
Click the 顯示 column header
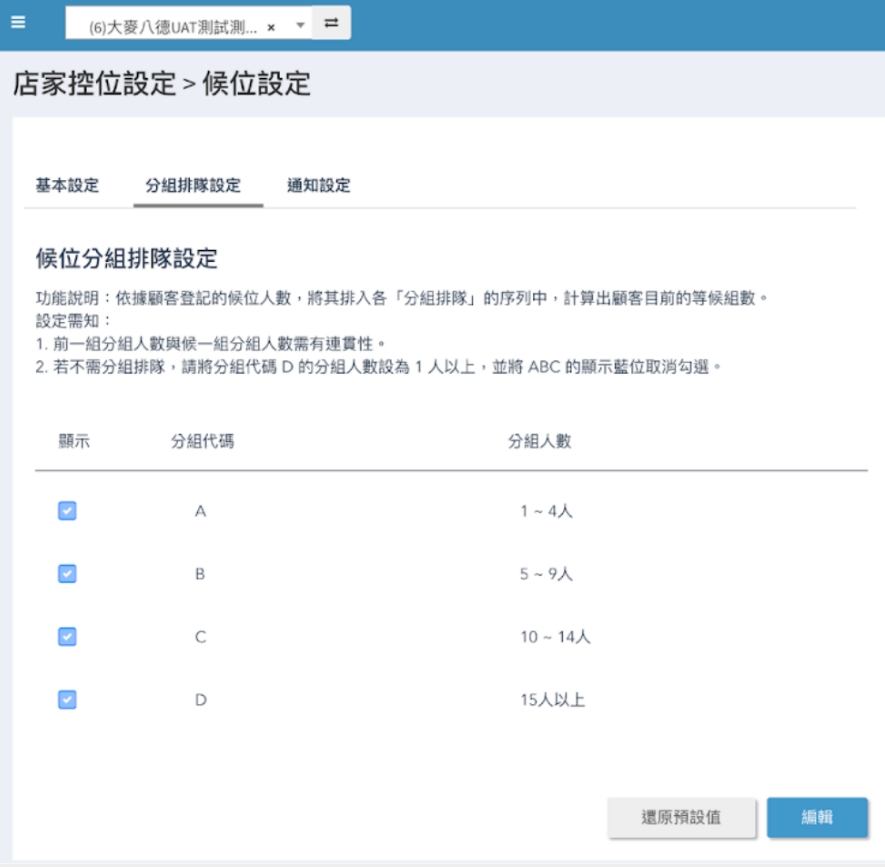74,441
